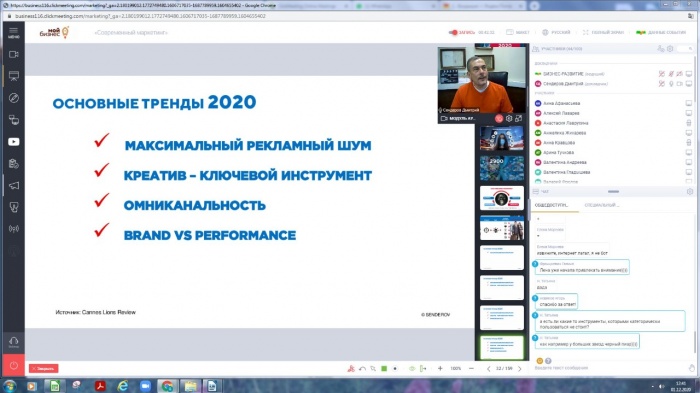Image resolution: width=700 pixels, height=393 pixels.
Task: Open the Русский language dropdown
Action: point(556,32)
